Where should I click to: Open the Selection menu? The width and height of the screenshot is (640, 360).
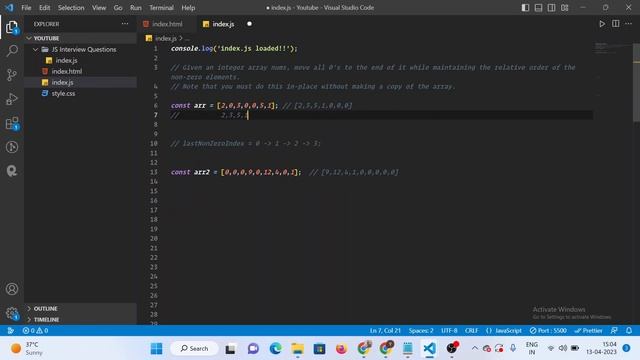click(x=71, y=8)
